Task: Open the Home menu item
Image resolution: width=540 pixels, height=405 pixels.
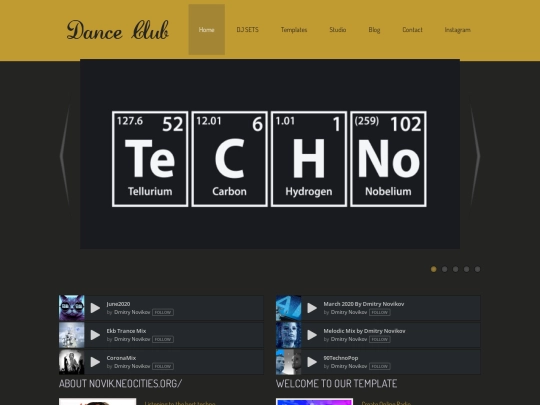Action: click(x=207, y=30)
